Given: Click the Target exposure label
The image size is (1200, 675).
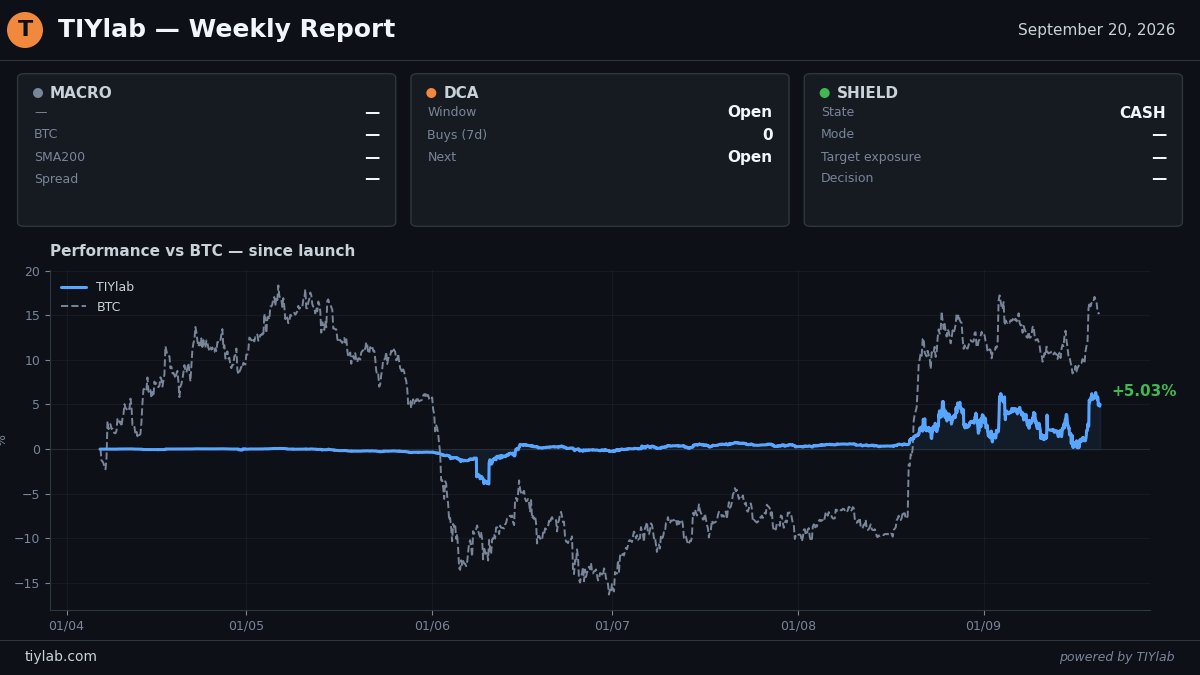Looking at the screenshot, I should [x=871, y=157].
